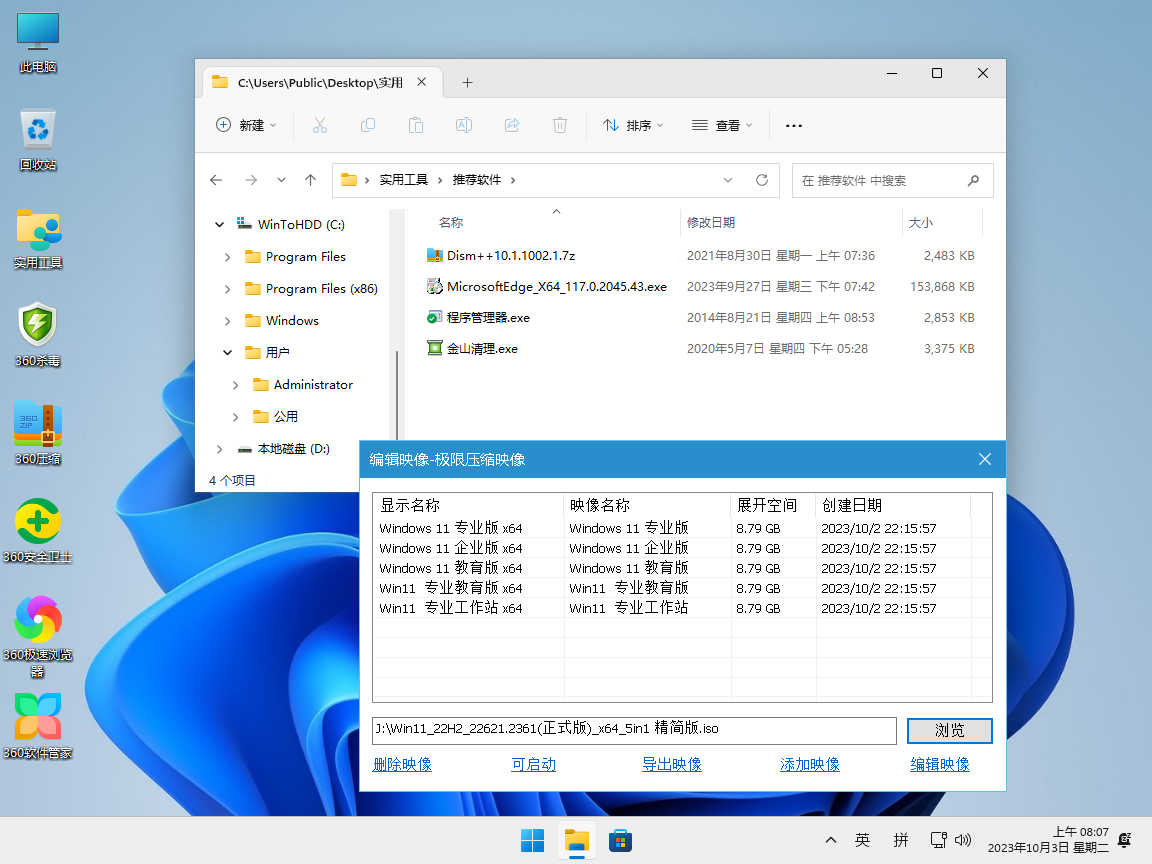This screenshot has width=1152, height=864.
Task: Click the Microsoft Store taskbar icon
Action: click(620, 840)
